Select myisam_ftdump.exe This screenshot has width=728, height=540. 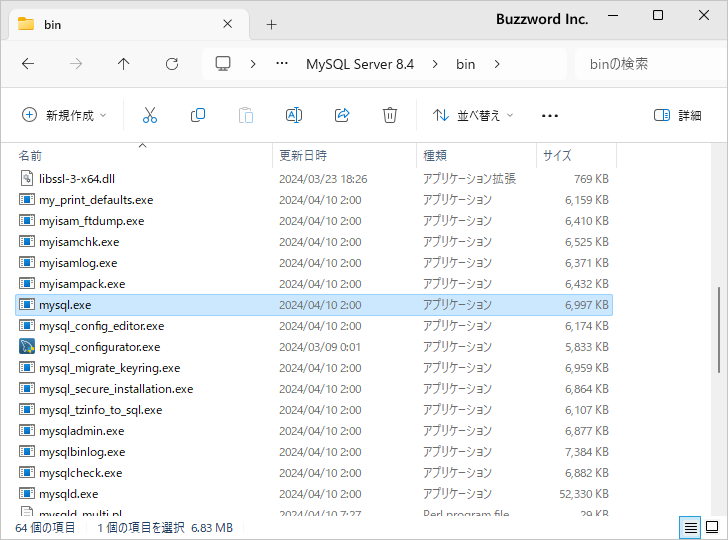coord(314,221)
